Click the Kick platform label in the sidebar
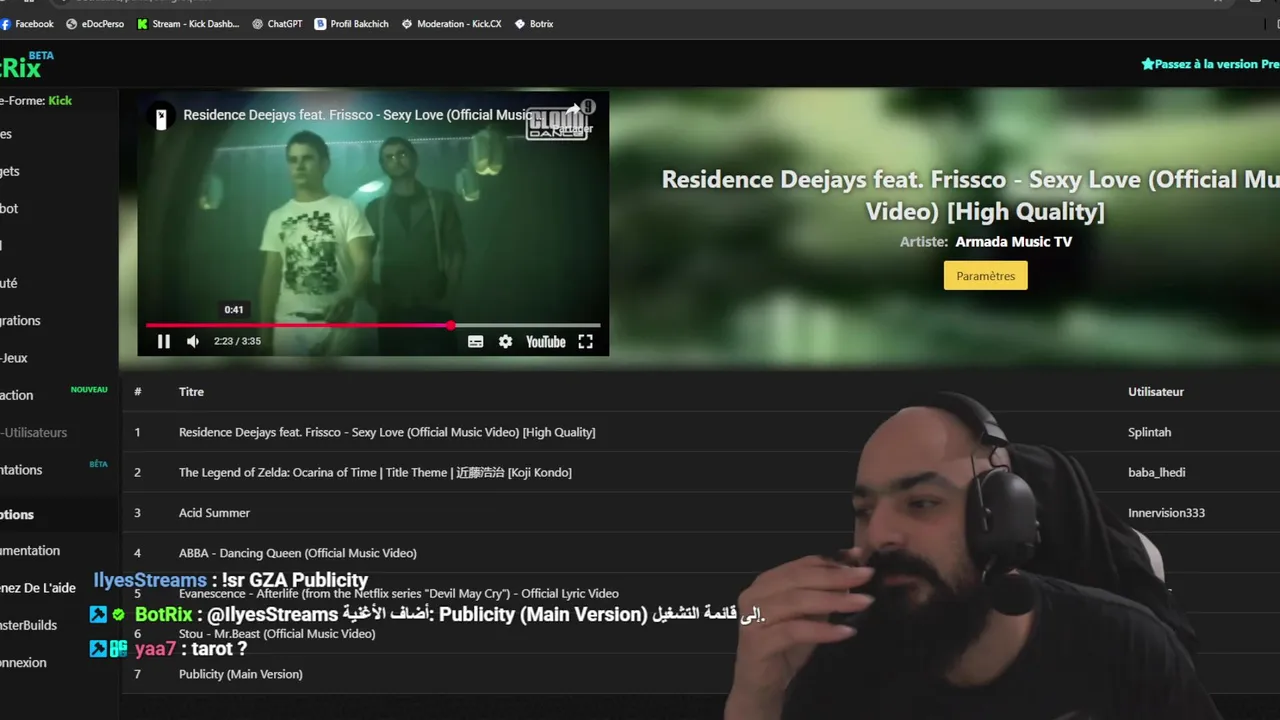The image size is (1280, 720). (60, 100)
